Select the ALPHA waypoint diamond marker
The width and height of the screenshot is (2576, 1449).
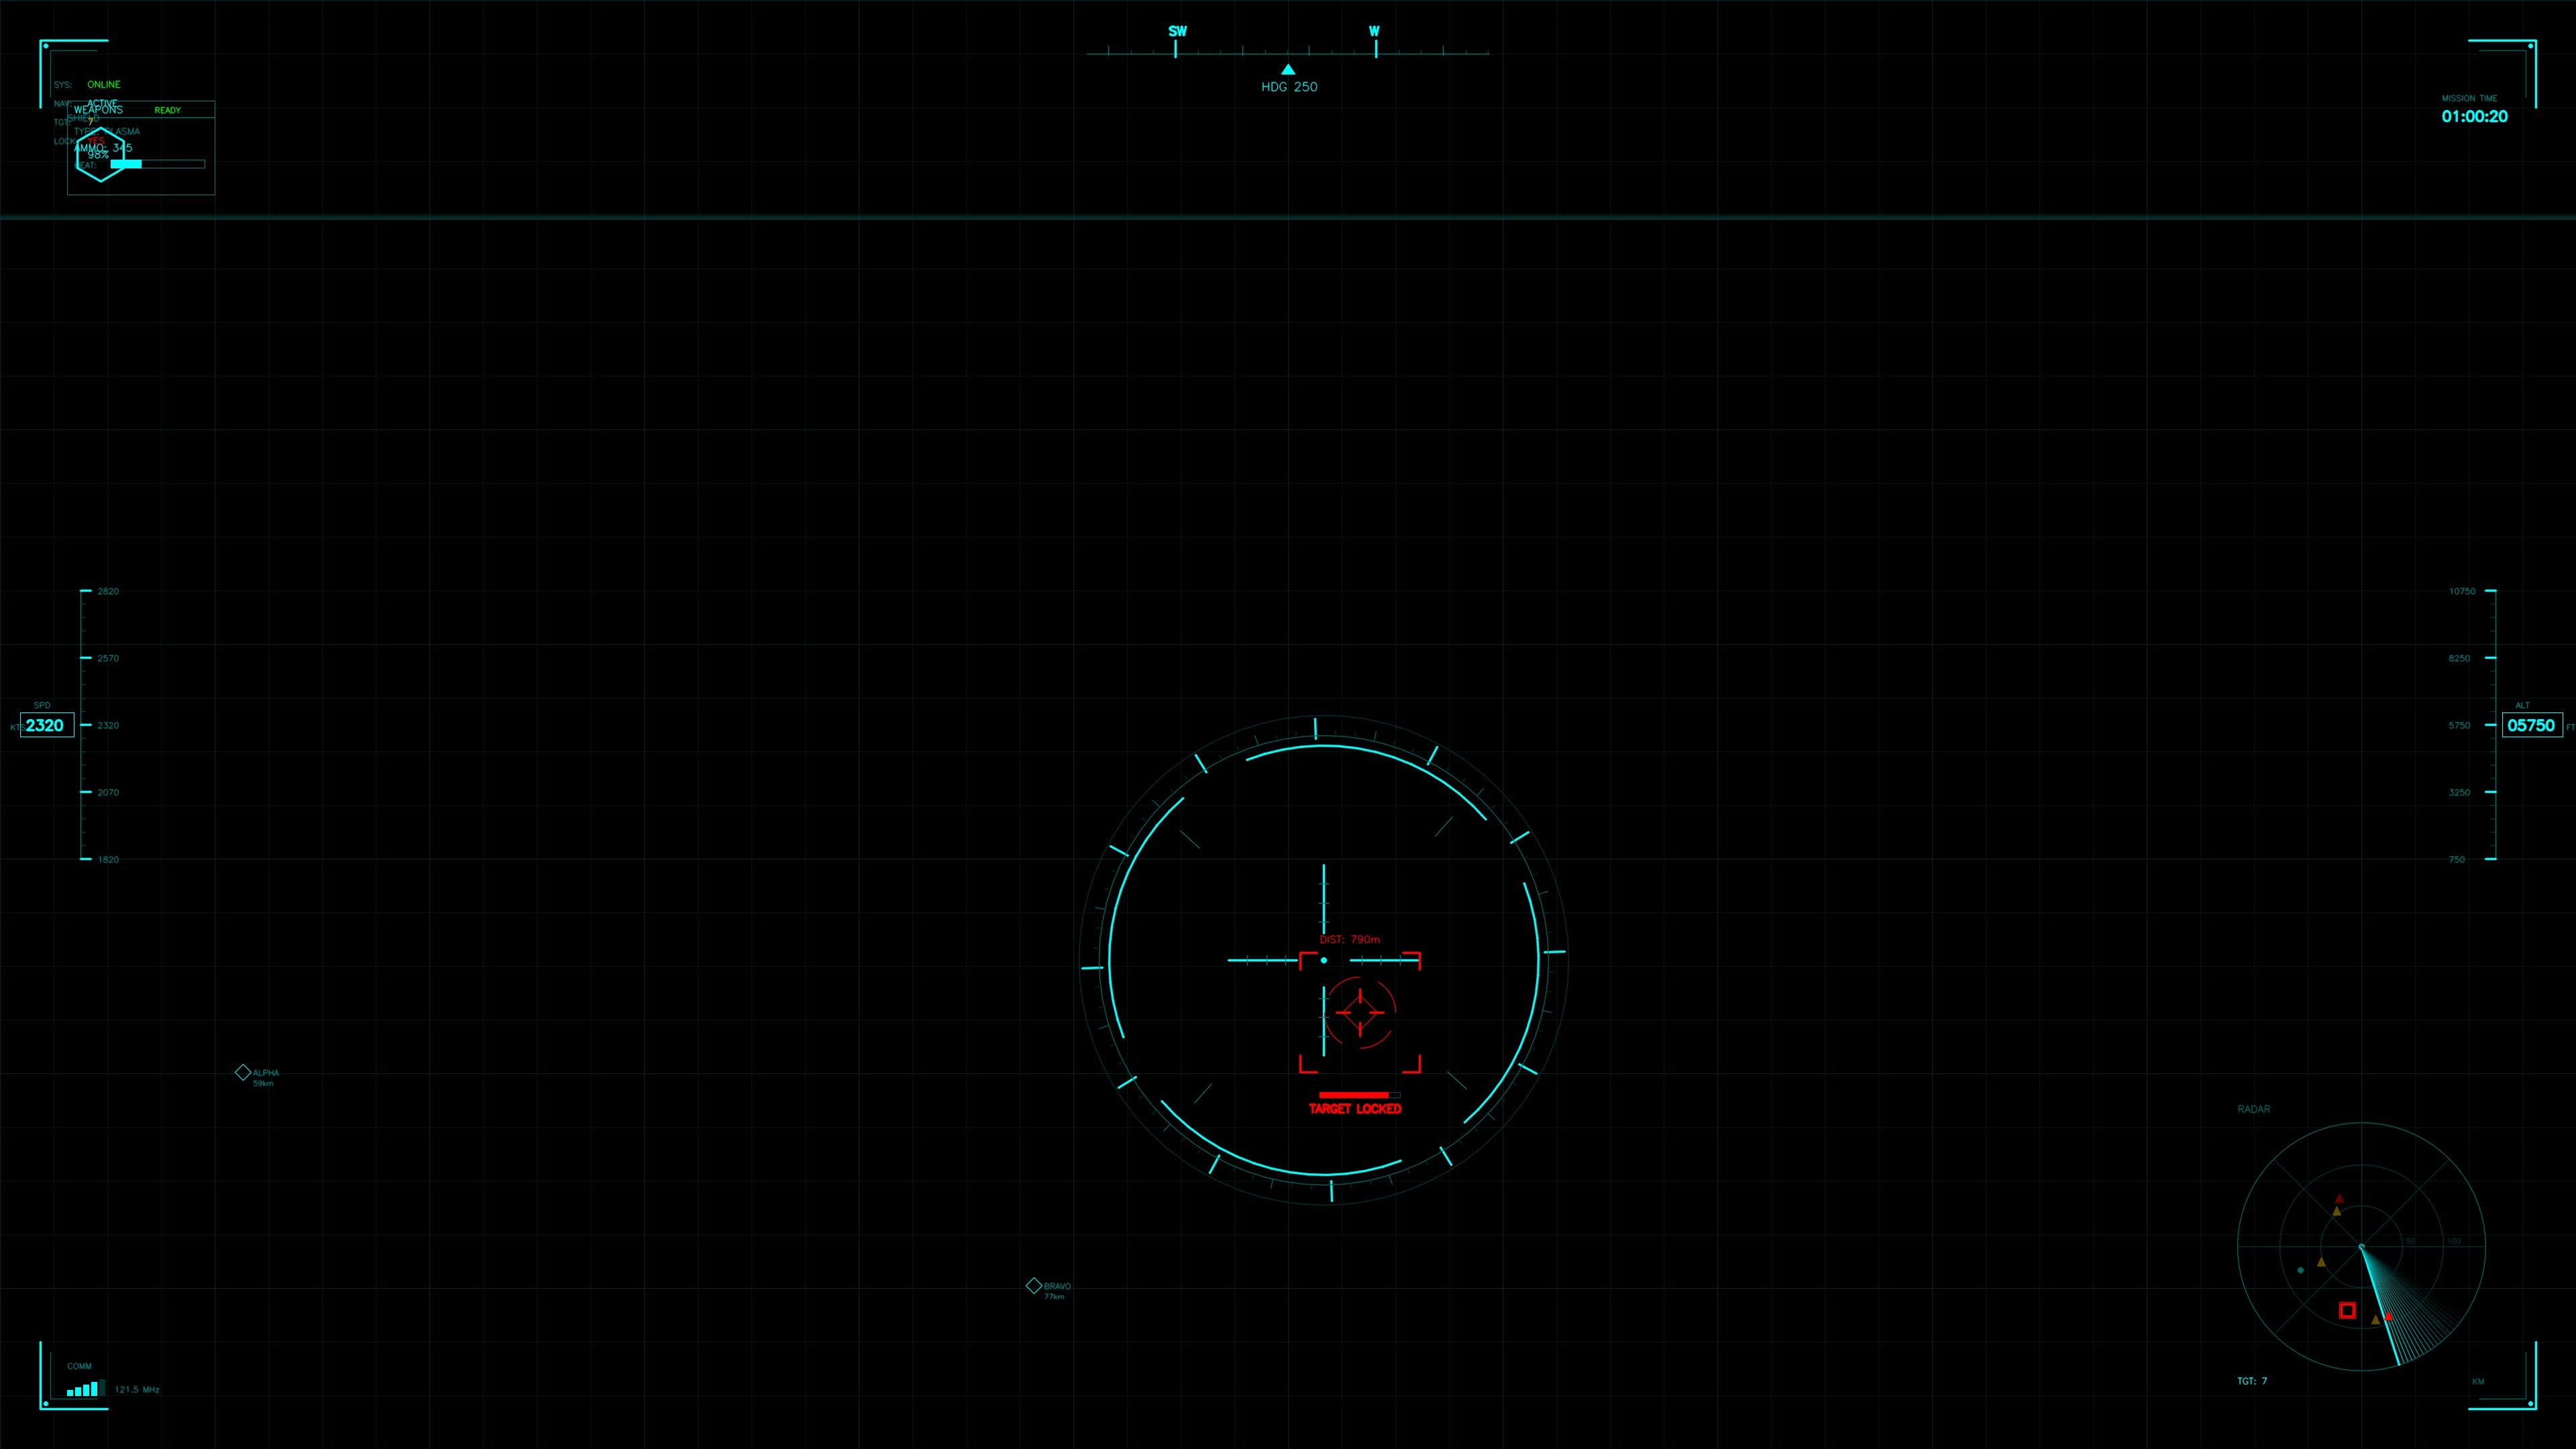click(x=243, y=1072)
